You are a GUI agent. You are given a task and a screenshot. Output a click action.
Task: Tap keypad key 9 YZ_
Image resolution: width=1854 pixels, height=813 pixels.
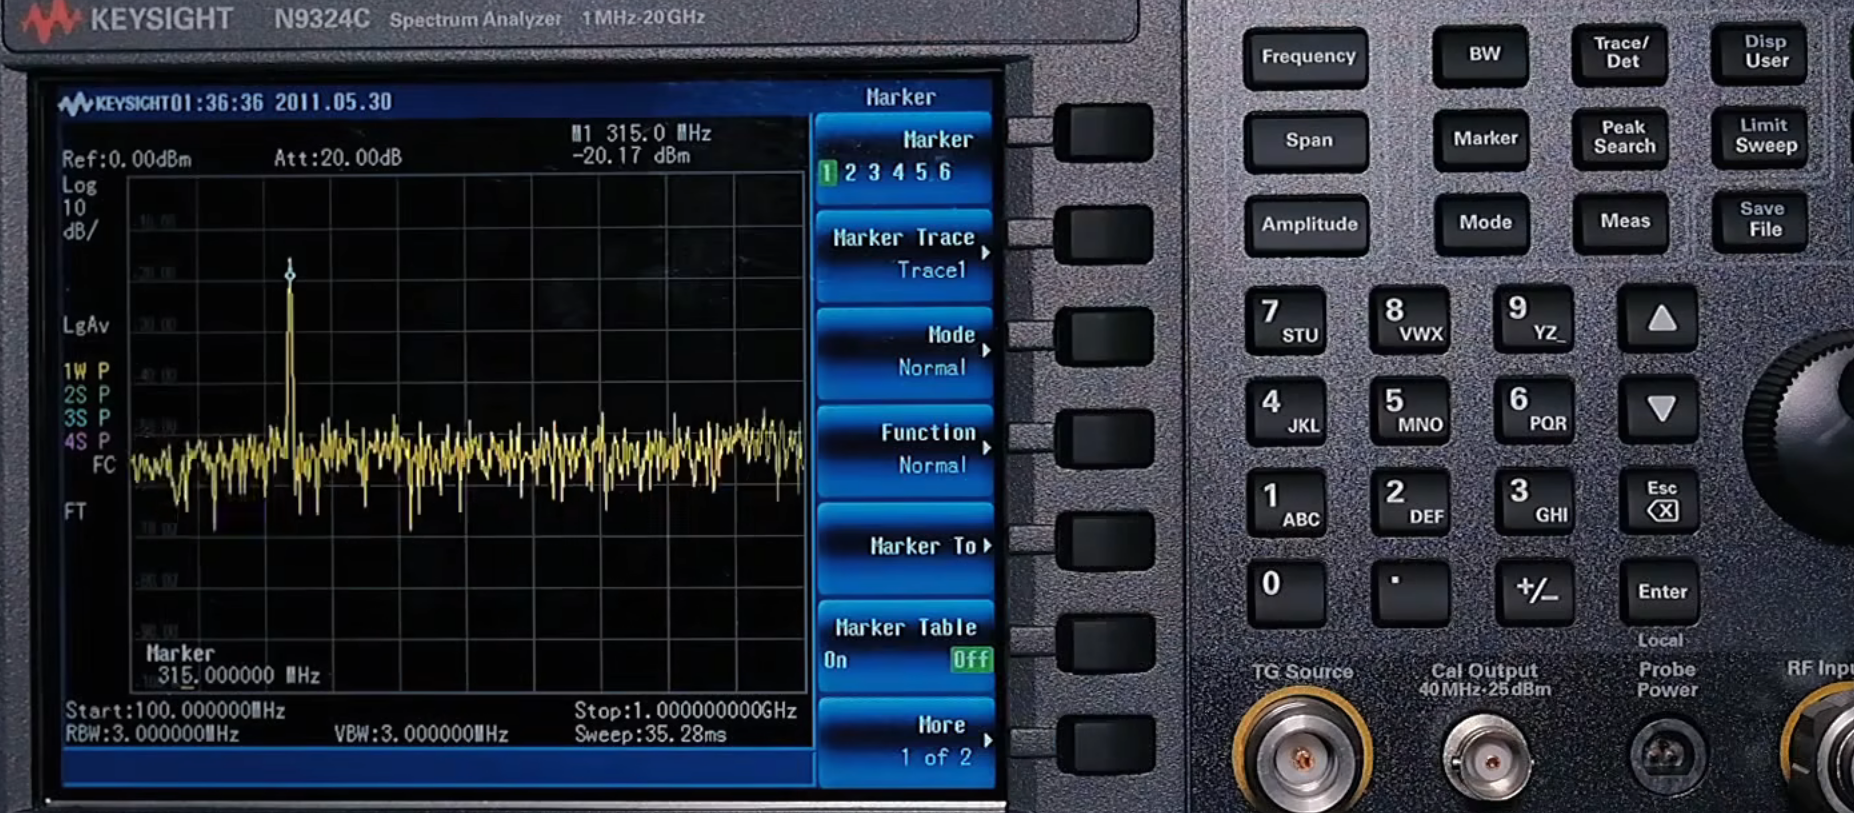coord(1534,318)
